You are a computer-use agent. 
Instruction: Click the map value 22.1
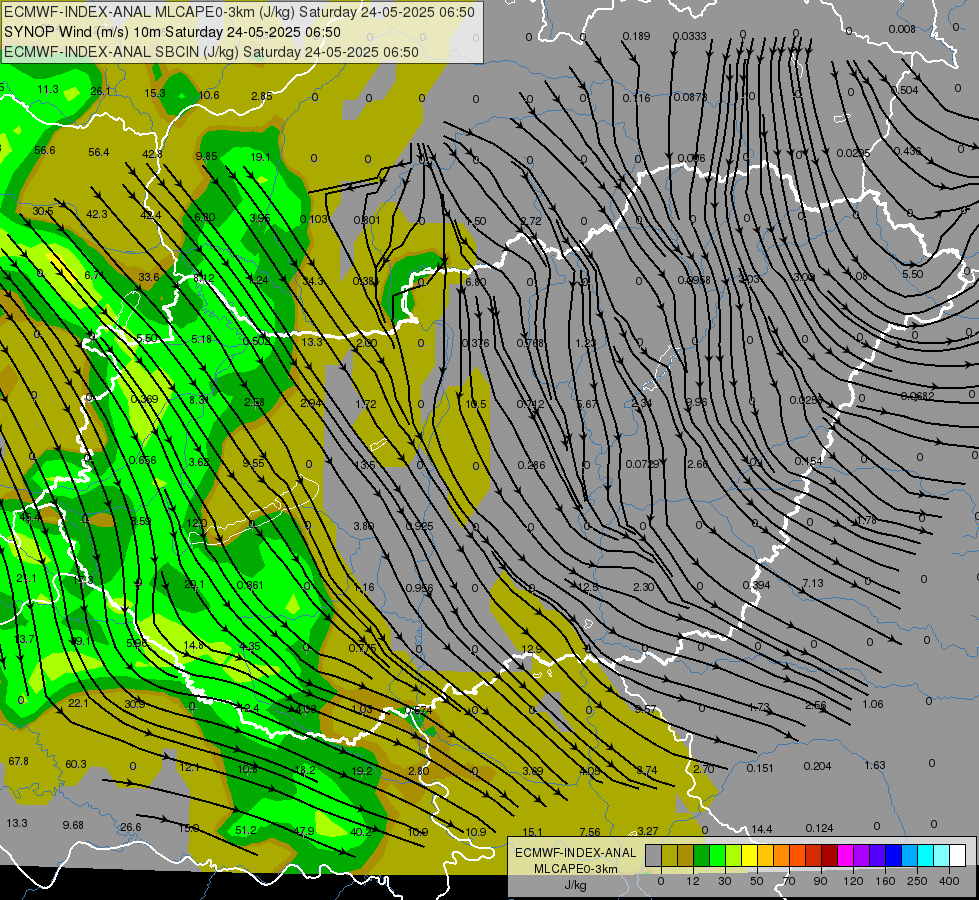click(x=78, y=703)
